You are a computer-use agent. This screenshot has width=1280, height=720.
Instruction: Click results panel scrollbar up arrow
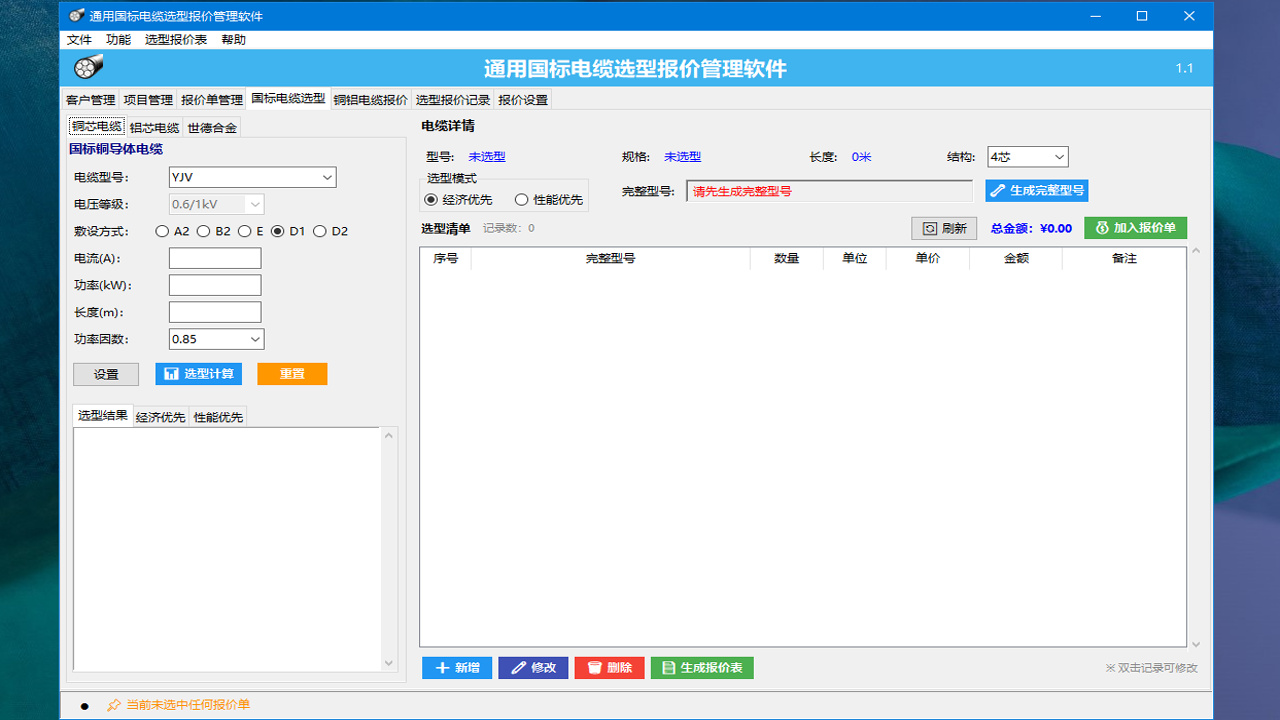390,435
